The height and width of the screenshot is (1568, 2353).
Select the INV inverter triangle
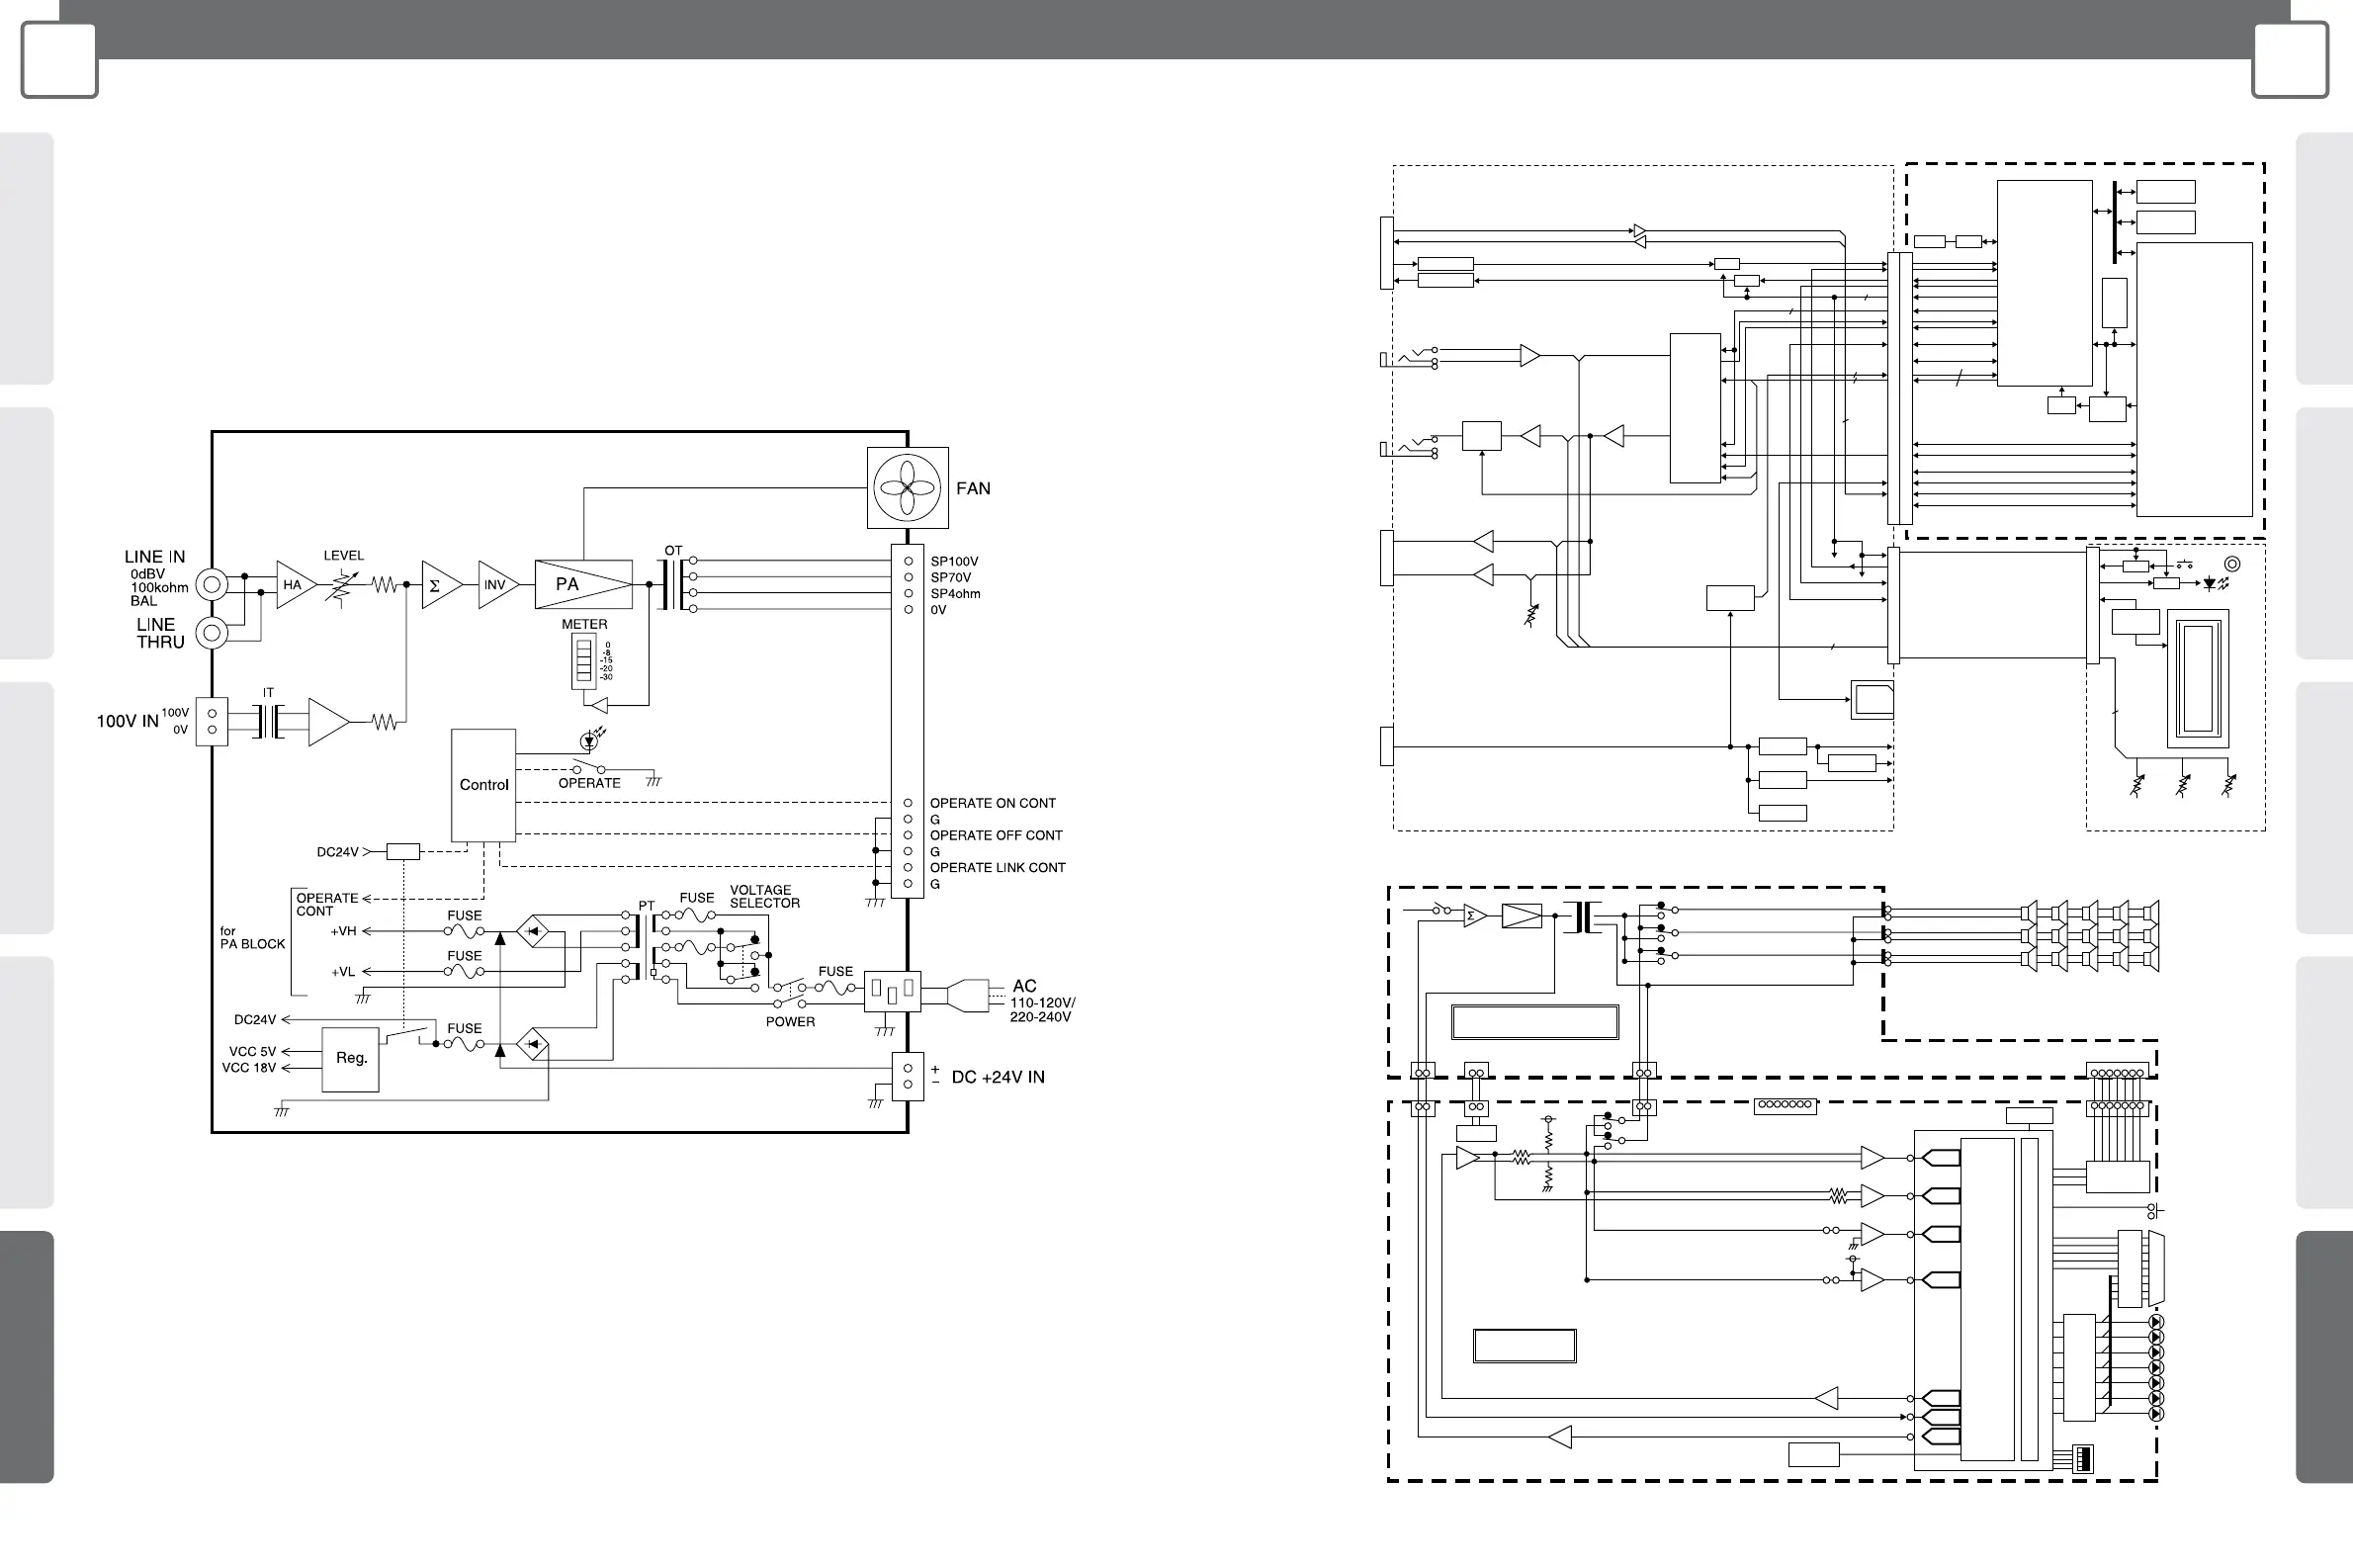click(x=496, y=585)
